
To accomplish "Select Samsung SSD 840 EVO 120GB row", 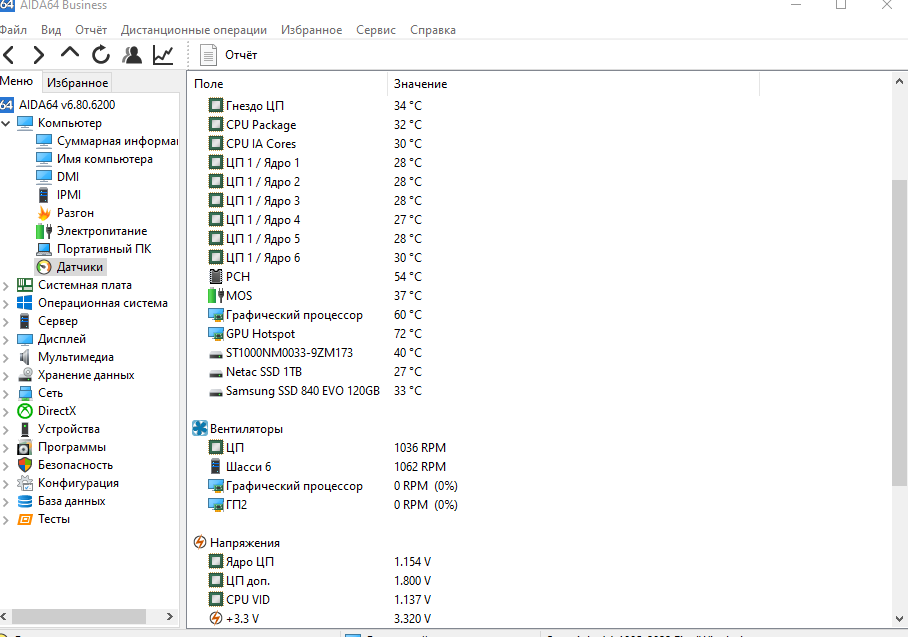I will pyautogui.click(x=316, y=391).
